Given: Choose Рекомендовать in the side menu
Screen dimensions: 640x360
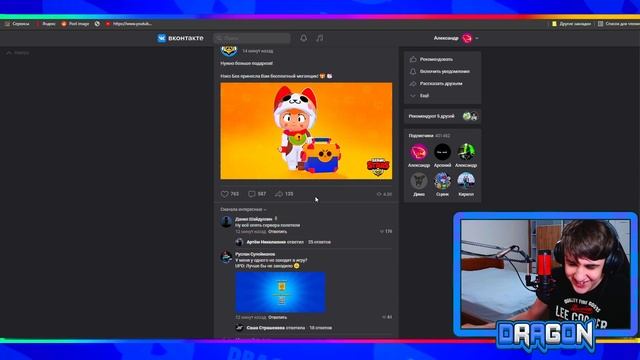Looking at the screenshot, I should [x=436, y=59].
